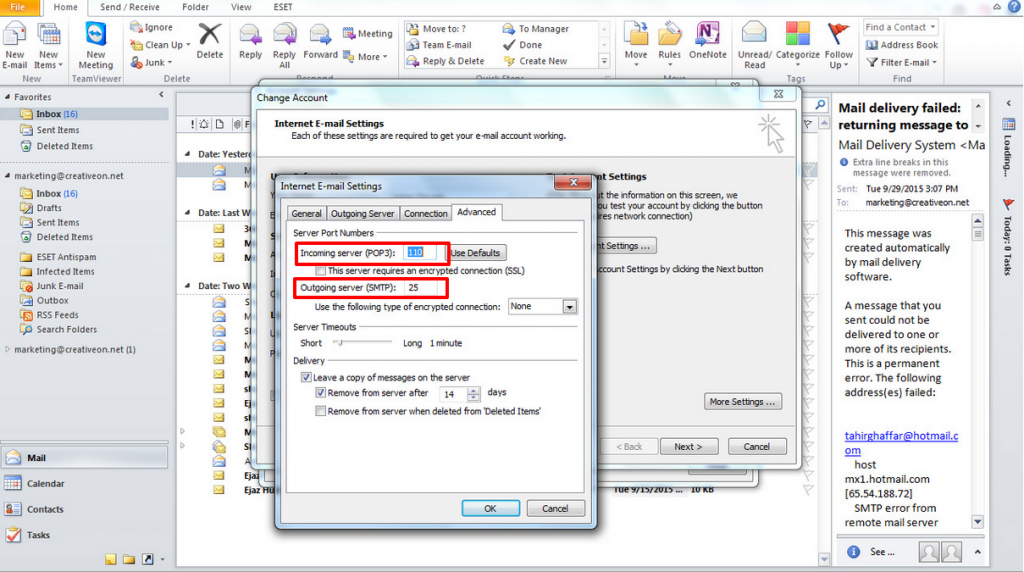Open the encrypted connection type dropdown
Image resolution: width=1024 pixels, height=572 pixels.
pyautogui.click(x=569, y=307)
